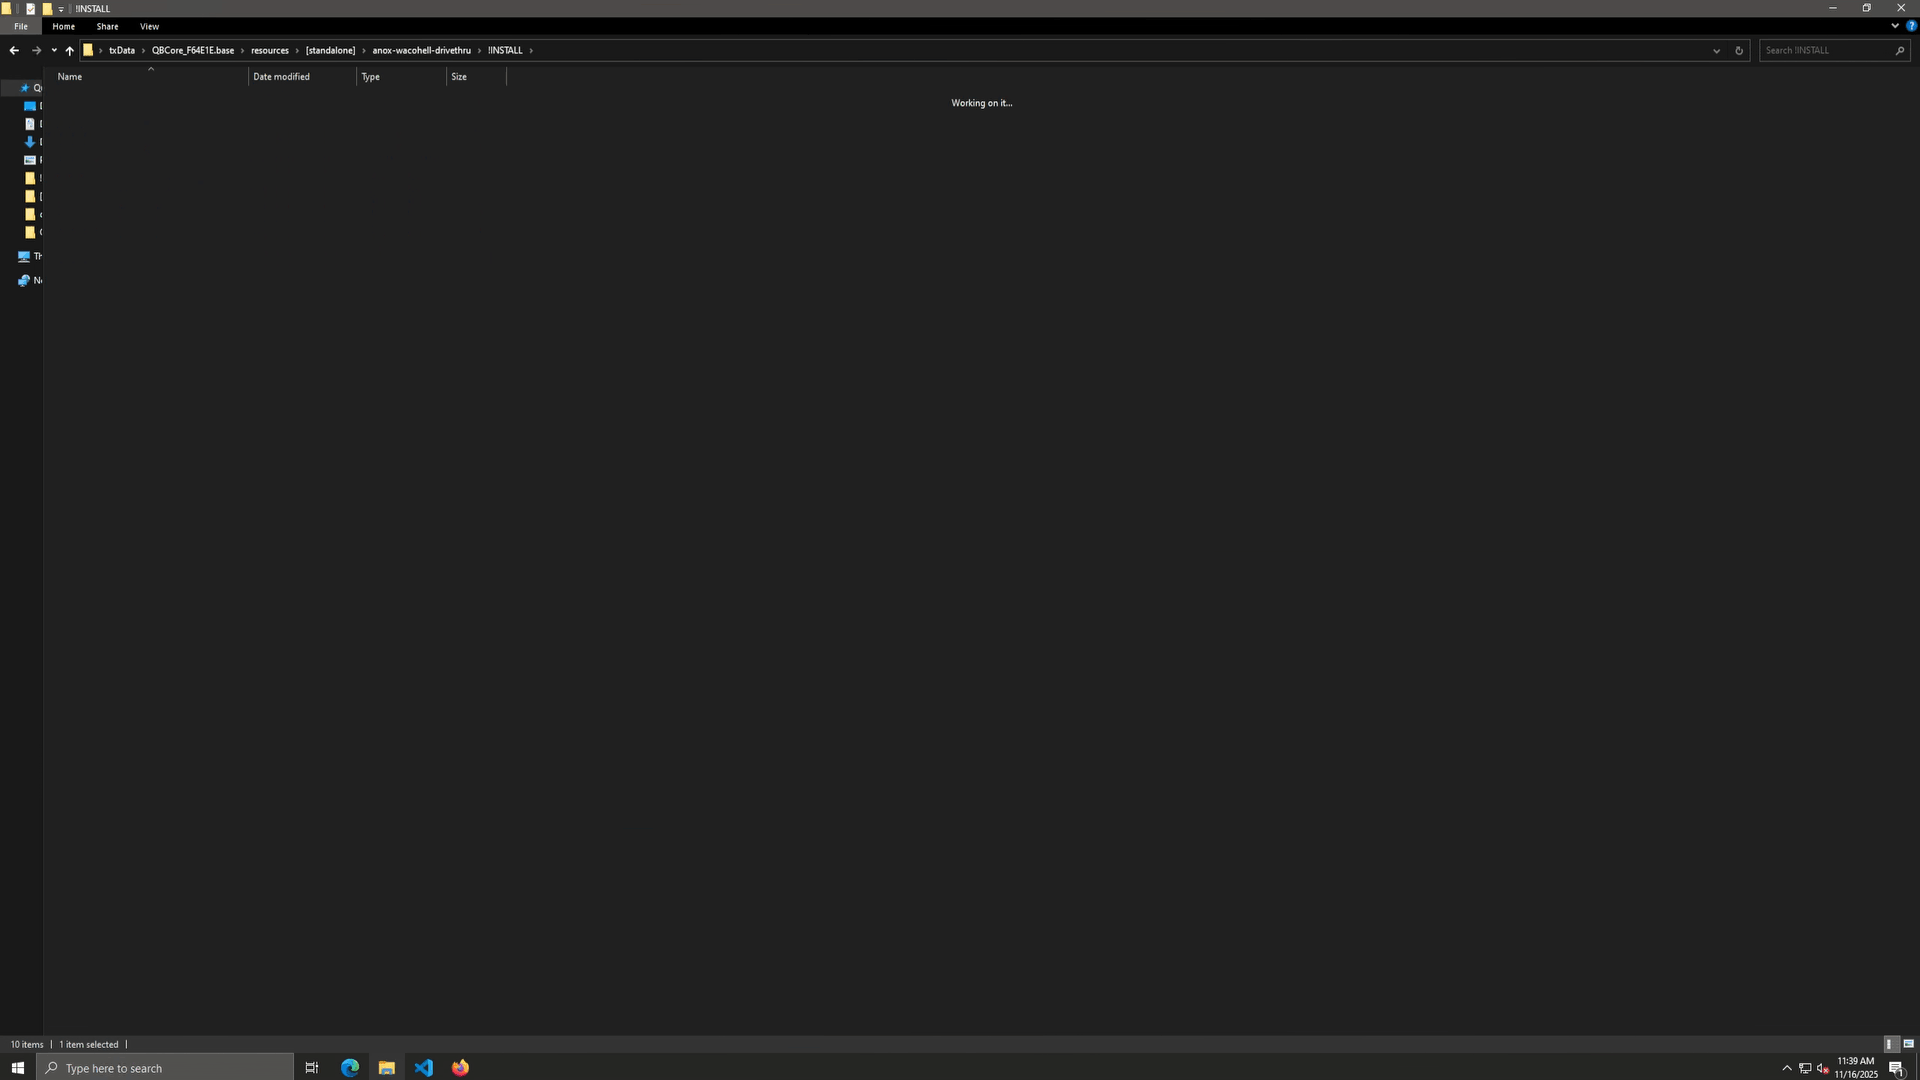Viewport: 1920px width, 1080px height.
Task: Click the search magnifier icon
Action: tap(1899, 50)
